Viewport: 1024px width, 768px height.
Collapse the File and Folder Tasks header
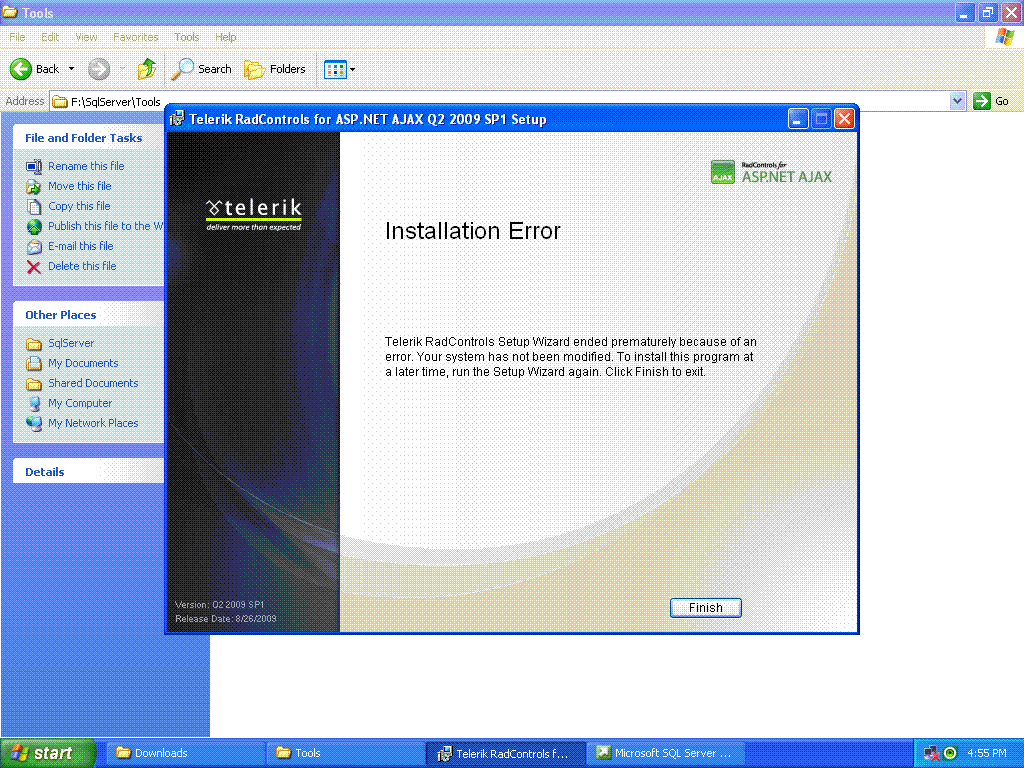[88, 138]
